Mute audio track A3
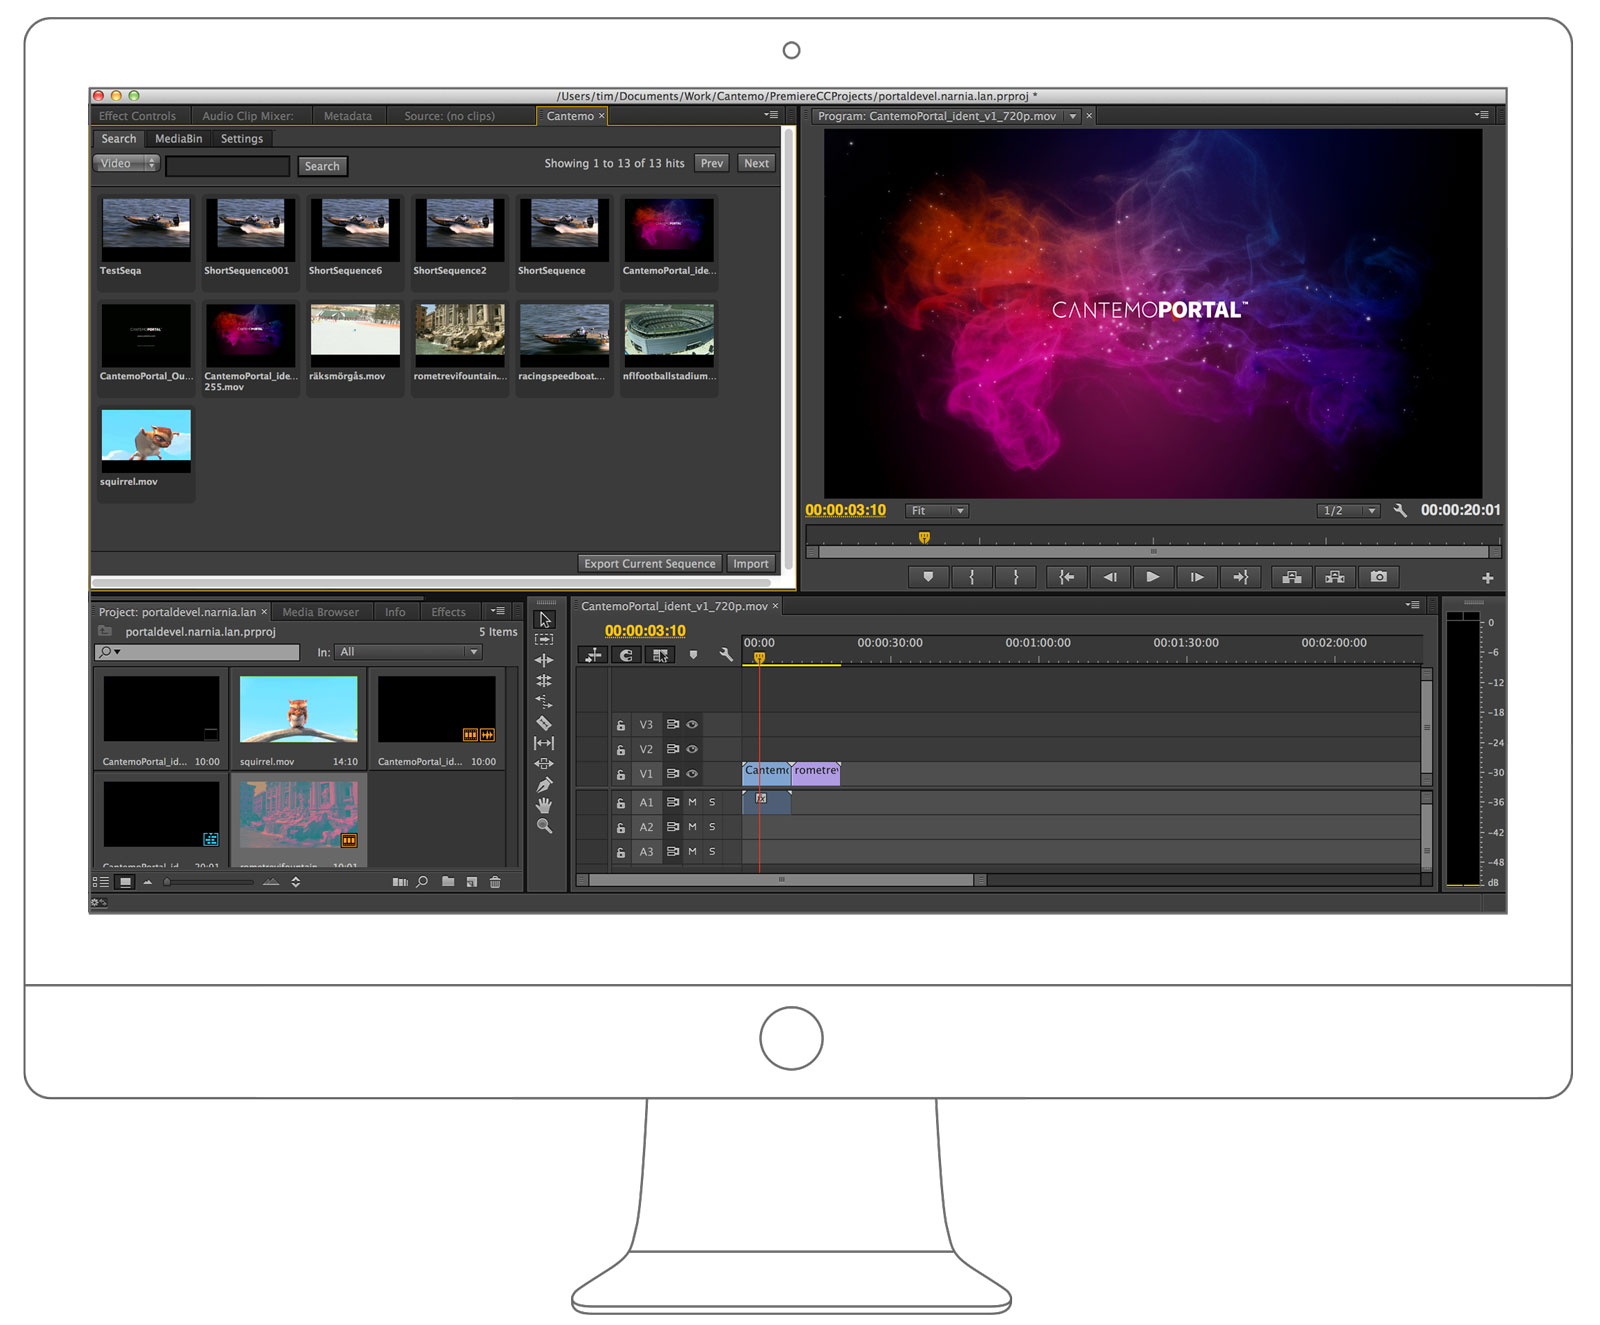 (x=692, y=852)
